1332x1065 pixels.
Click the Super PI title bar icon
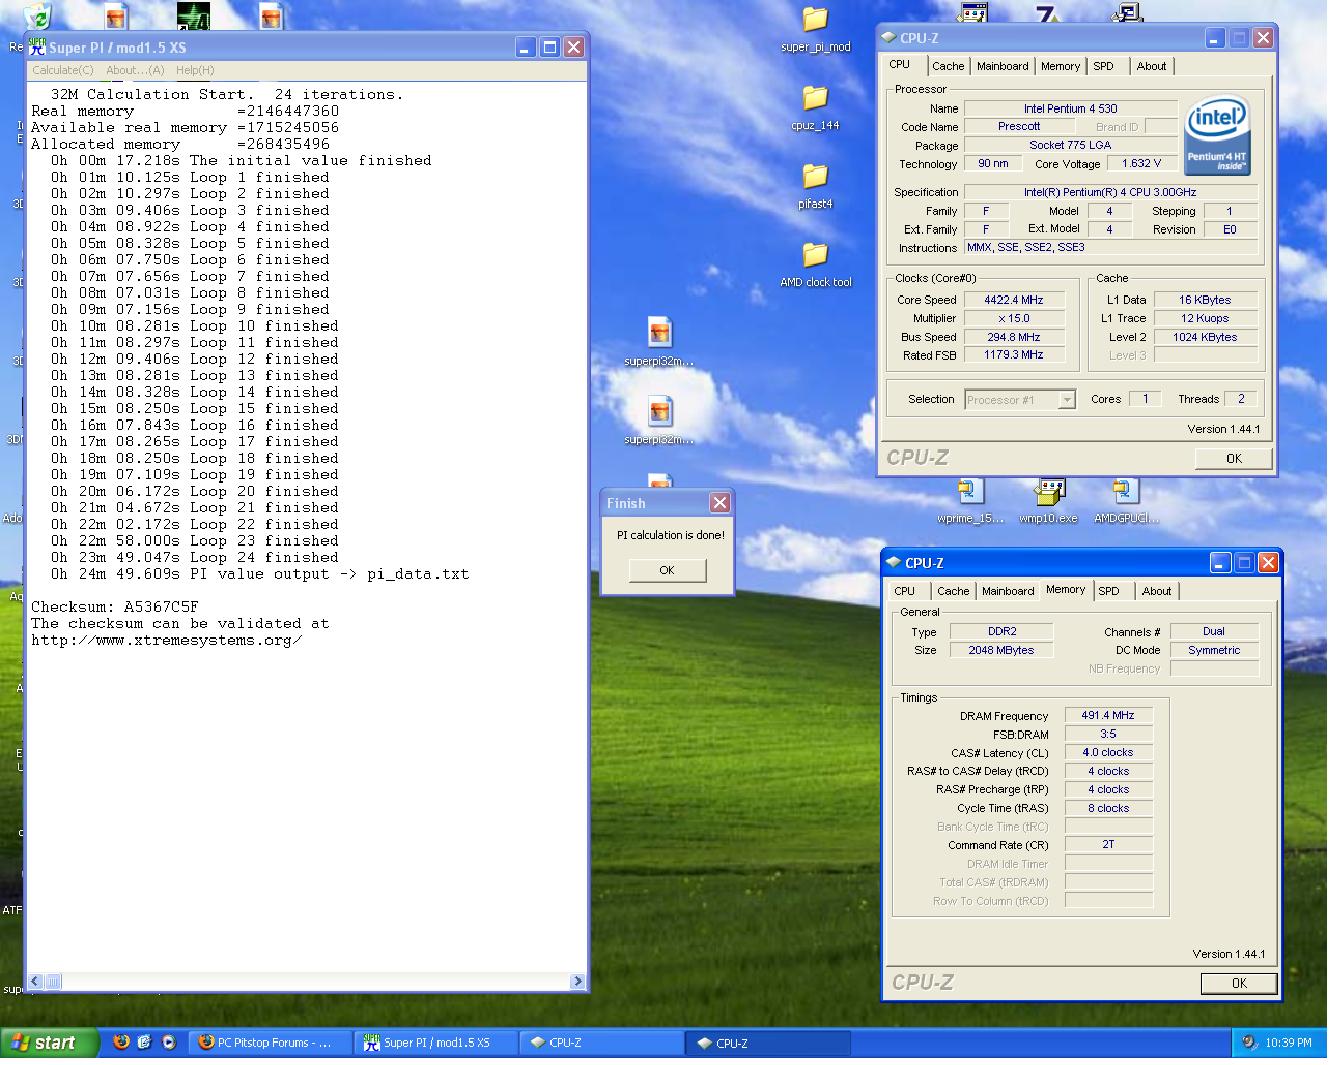[37, 46]
